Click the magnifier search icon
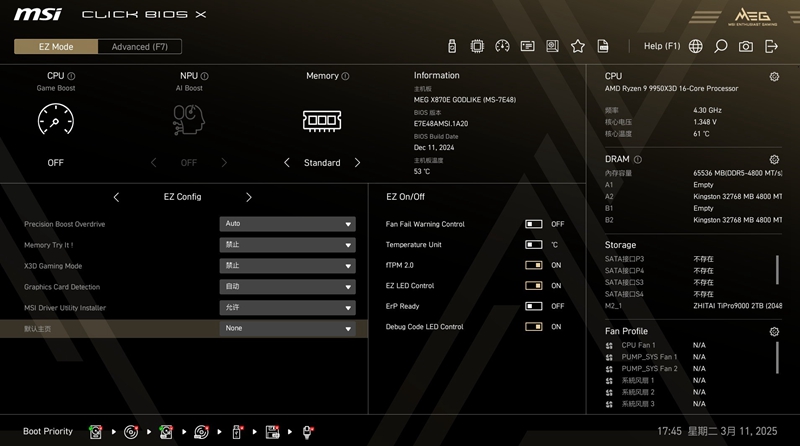Image resolution: width=800 pixels, height=446 pixels. 720,46
